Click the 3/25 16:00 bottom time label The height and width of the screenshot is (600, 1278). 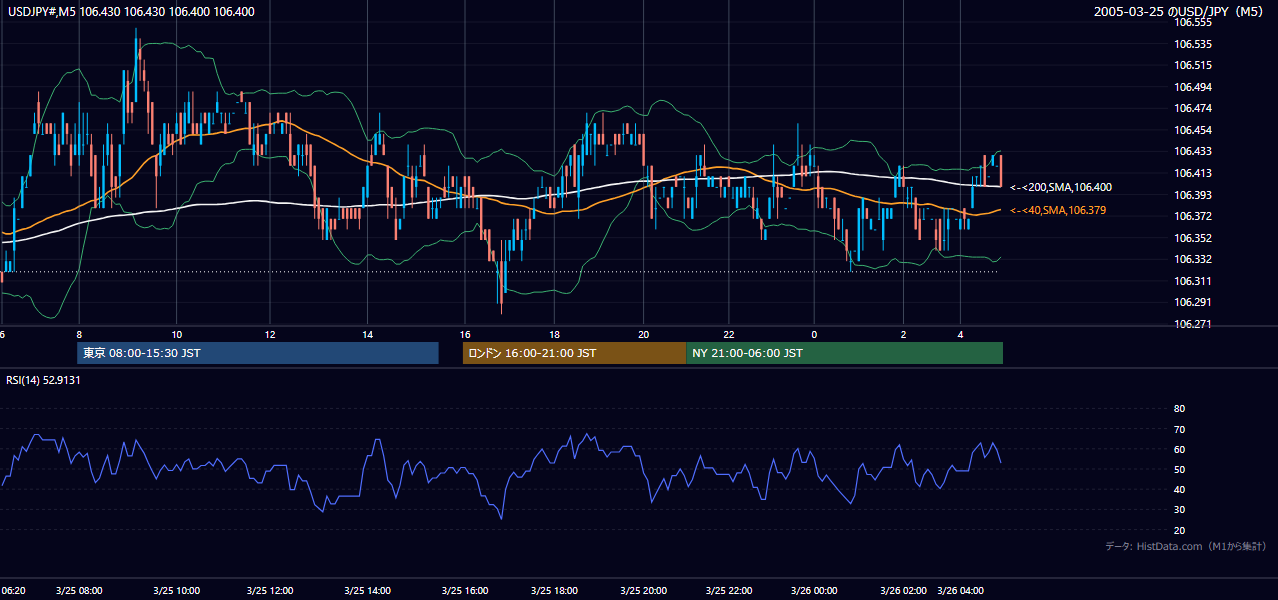point(465,590)
